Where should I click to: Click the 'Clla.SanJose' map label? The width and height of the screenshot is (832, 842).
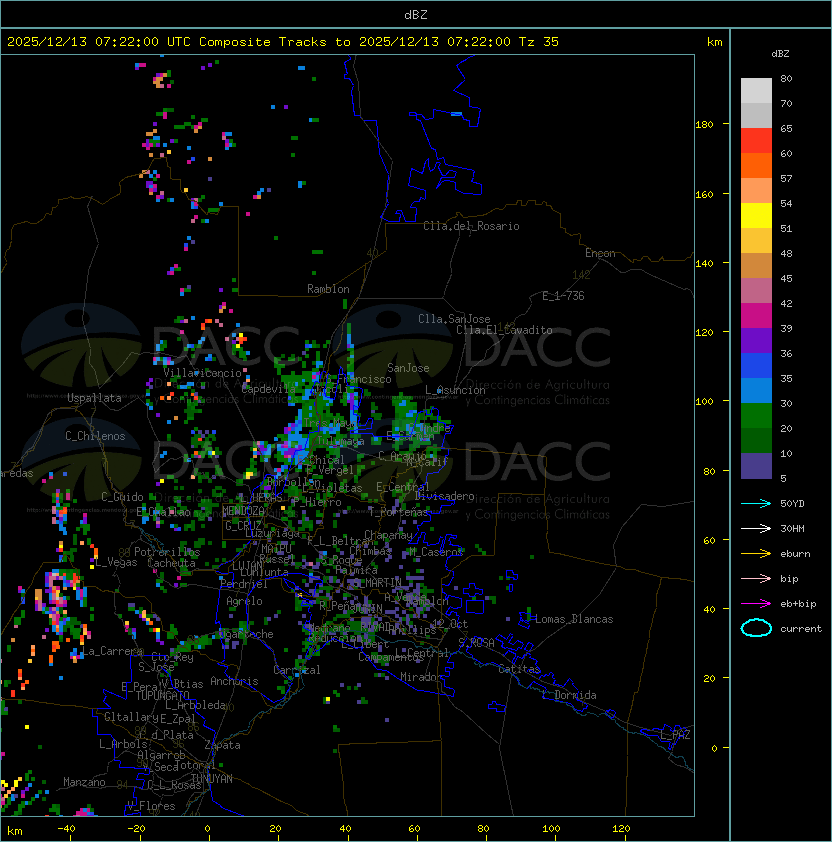point(454,319)
